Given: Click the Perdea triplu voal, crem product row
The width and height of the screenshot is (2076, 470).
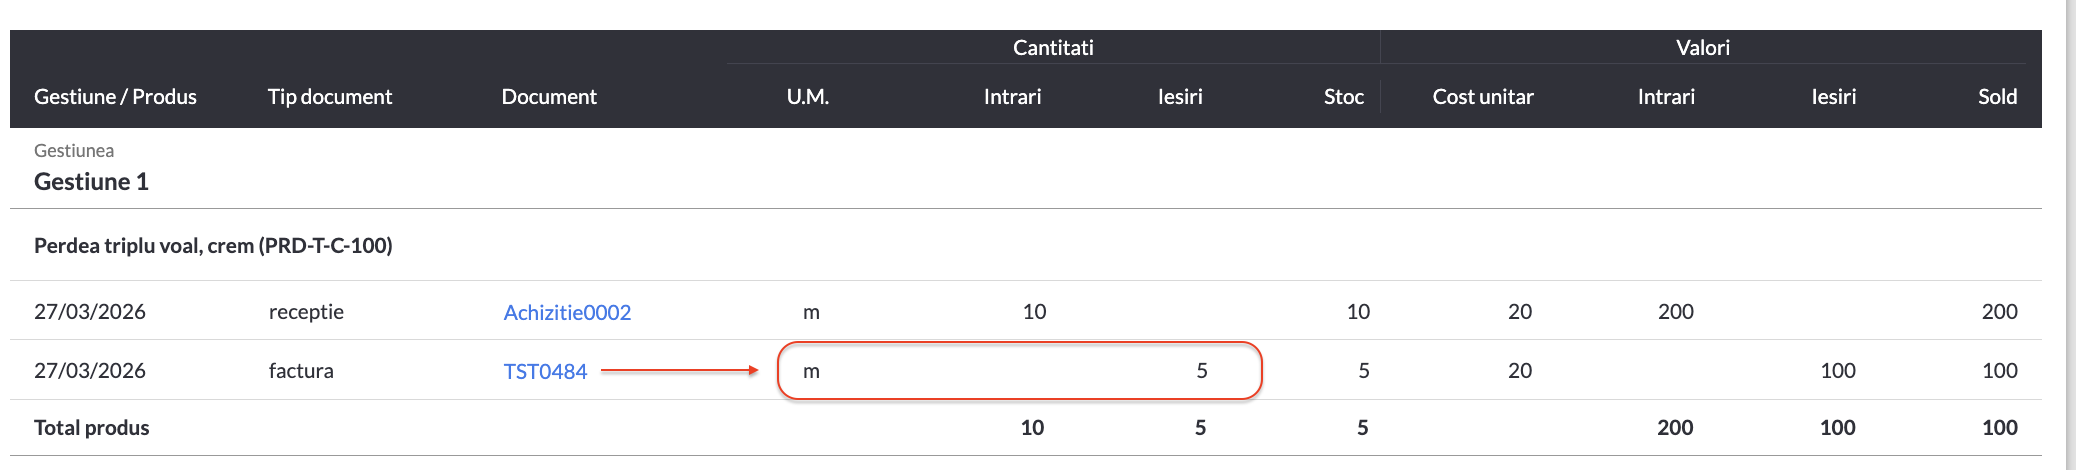Looking at the screenshot, I should (x=213, y=246).
